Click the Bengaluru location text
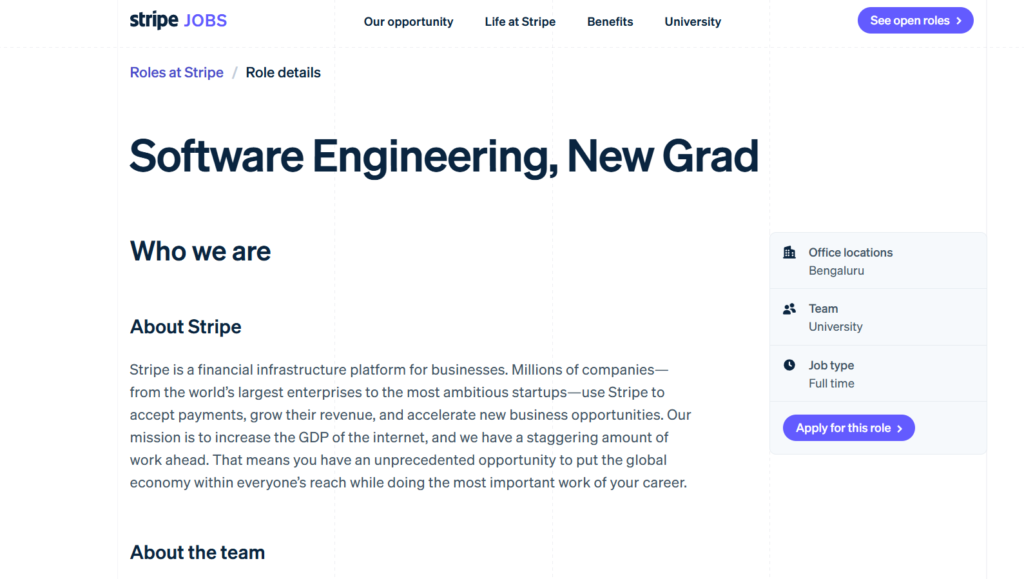The height and width of the screenshot is (579, 1024). pos(836,270)
